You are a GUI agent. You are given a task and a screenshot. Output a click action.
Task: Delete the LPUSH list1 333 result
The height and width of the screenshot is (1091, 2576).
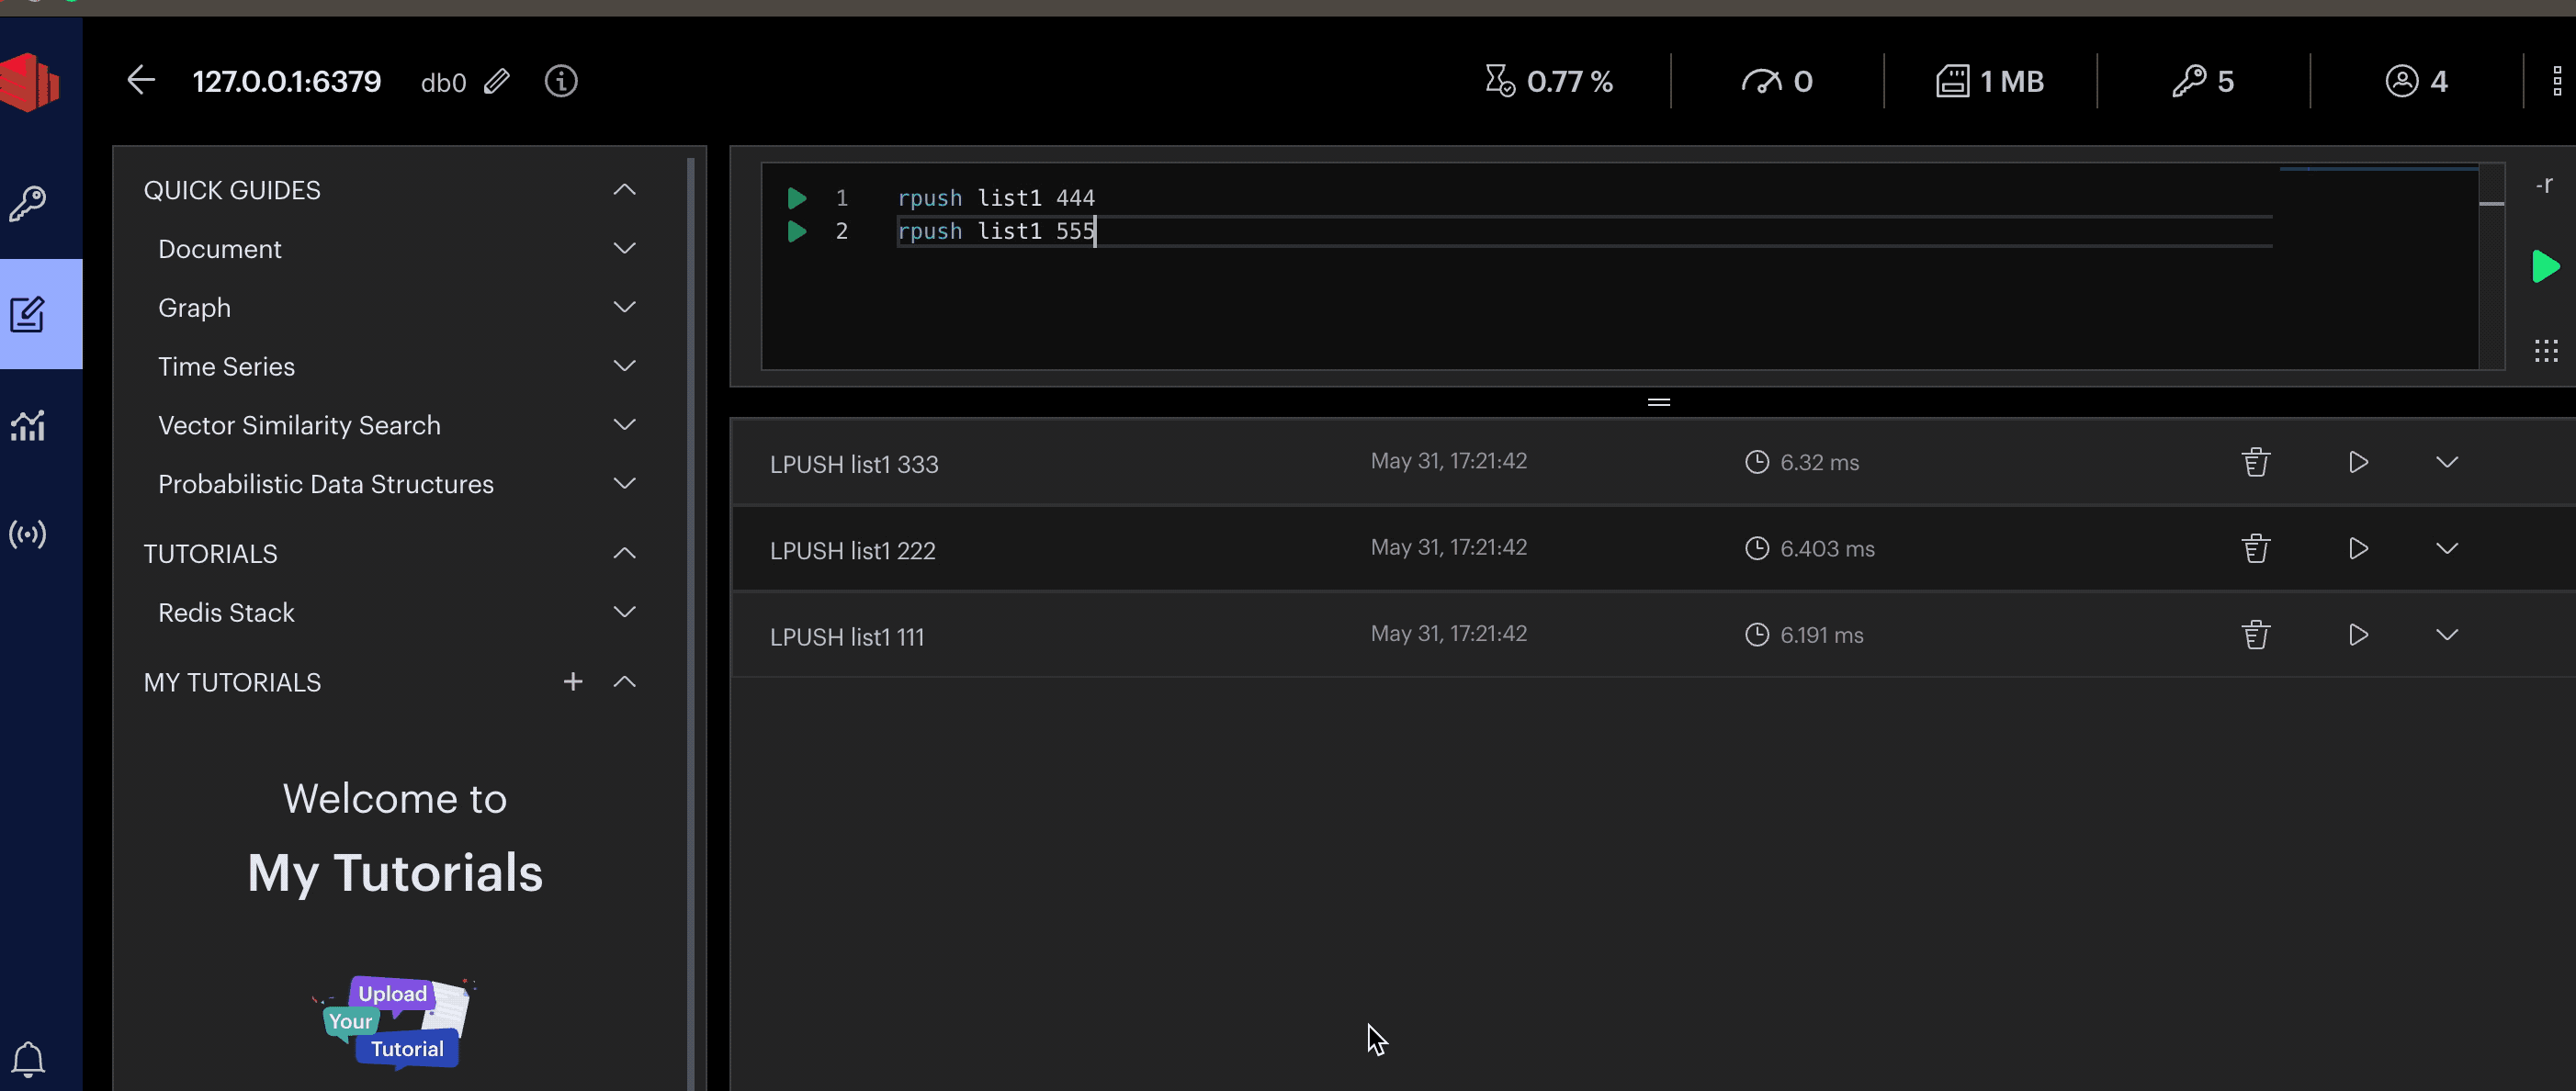tap(2255, 462)
